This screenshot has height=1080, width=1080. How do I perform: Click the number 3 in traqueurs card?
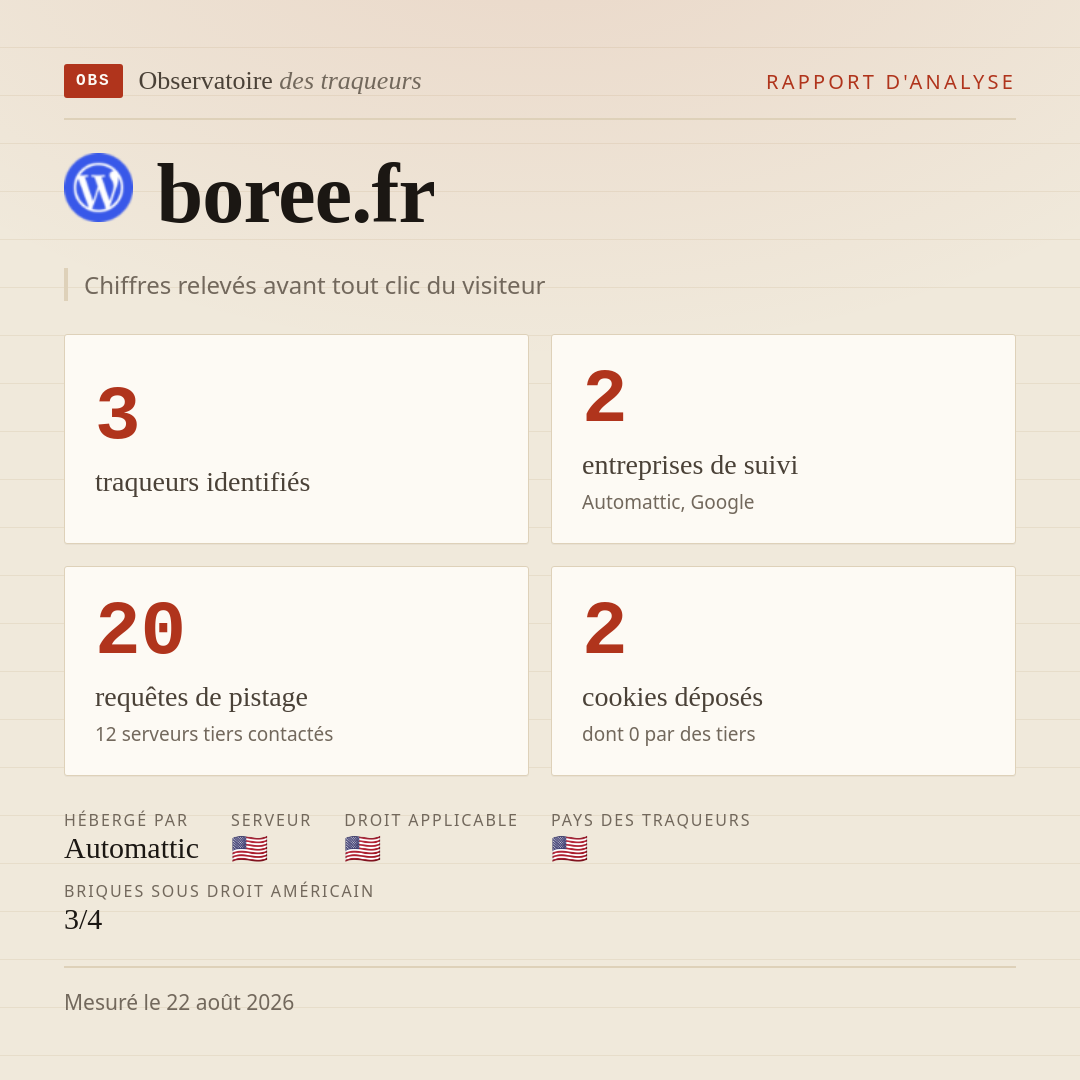[118, 413]
